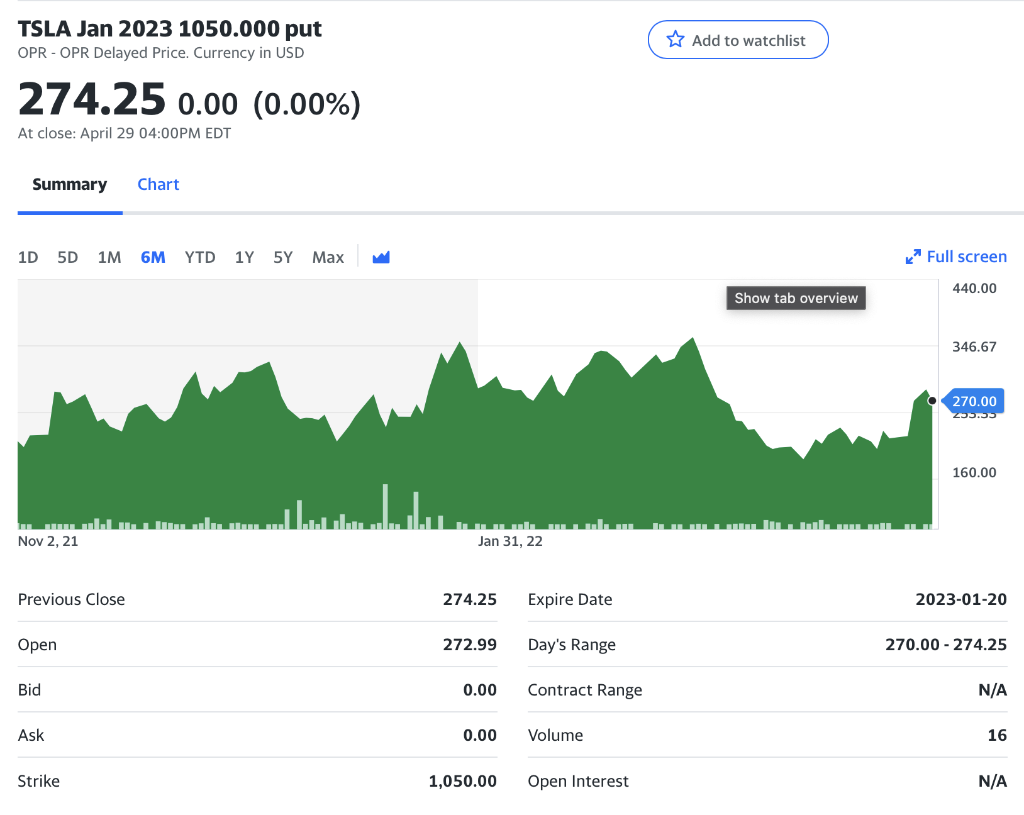Click the full screen expand arrows icon

pyautogui.click(x=913, y=257)
